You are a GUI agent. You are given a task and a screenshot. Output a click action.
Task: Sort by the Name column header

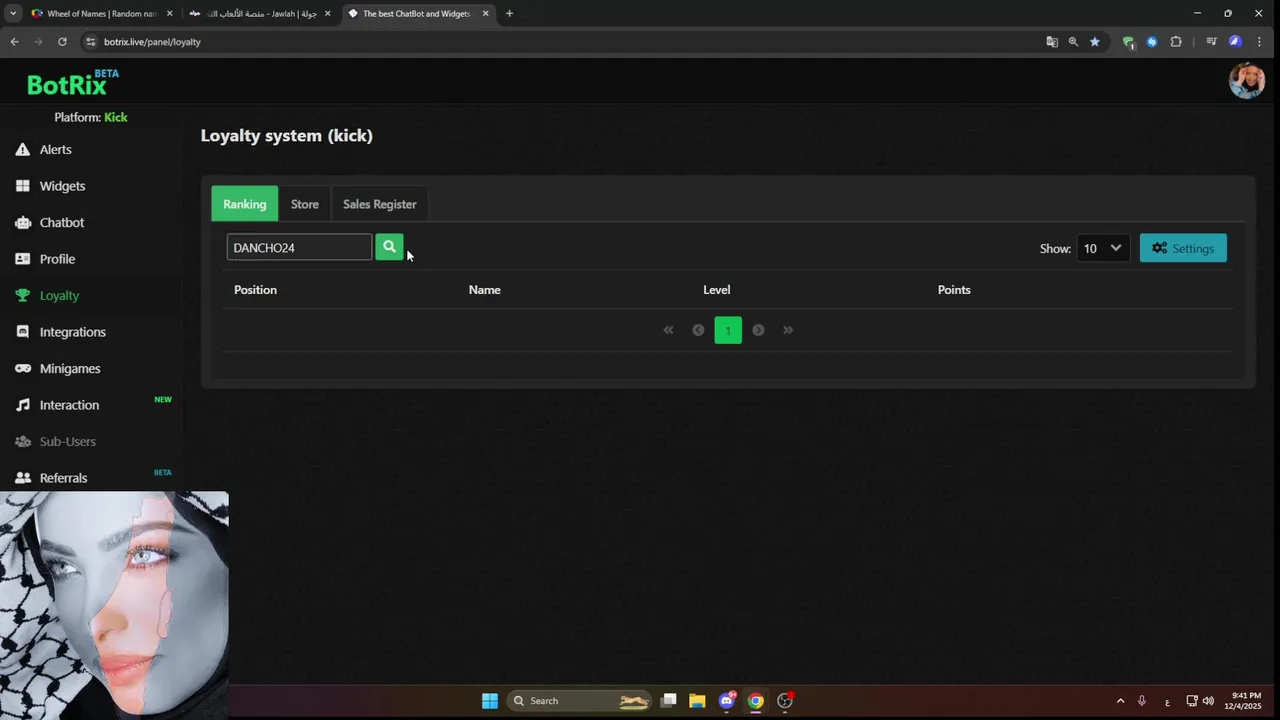pos(484,290)
